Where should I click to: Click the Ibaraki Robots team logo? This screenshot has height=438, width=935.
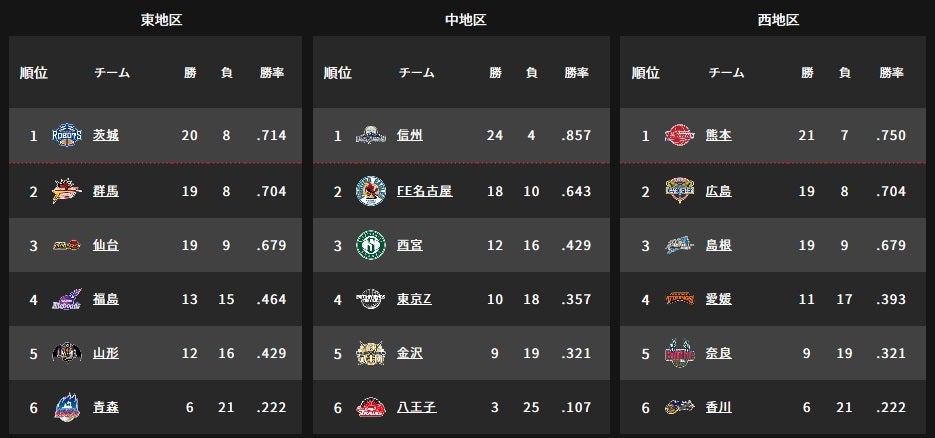tap(67, 135)
